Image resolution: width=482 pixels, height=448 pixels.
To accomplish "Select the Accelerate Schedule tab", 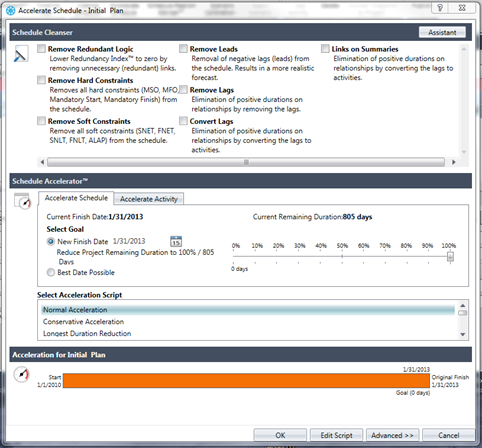I will (x=76, y=198).
